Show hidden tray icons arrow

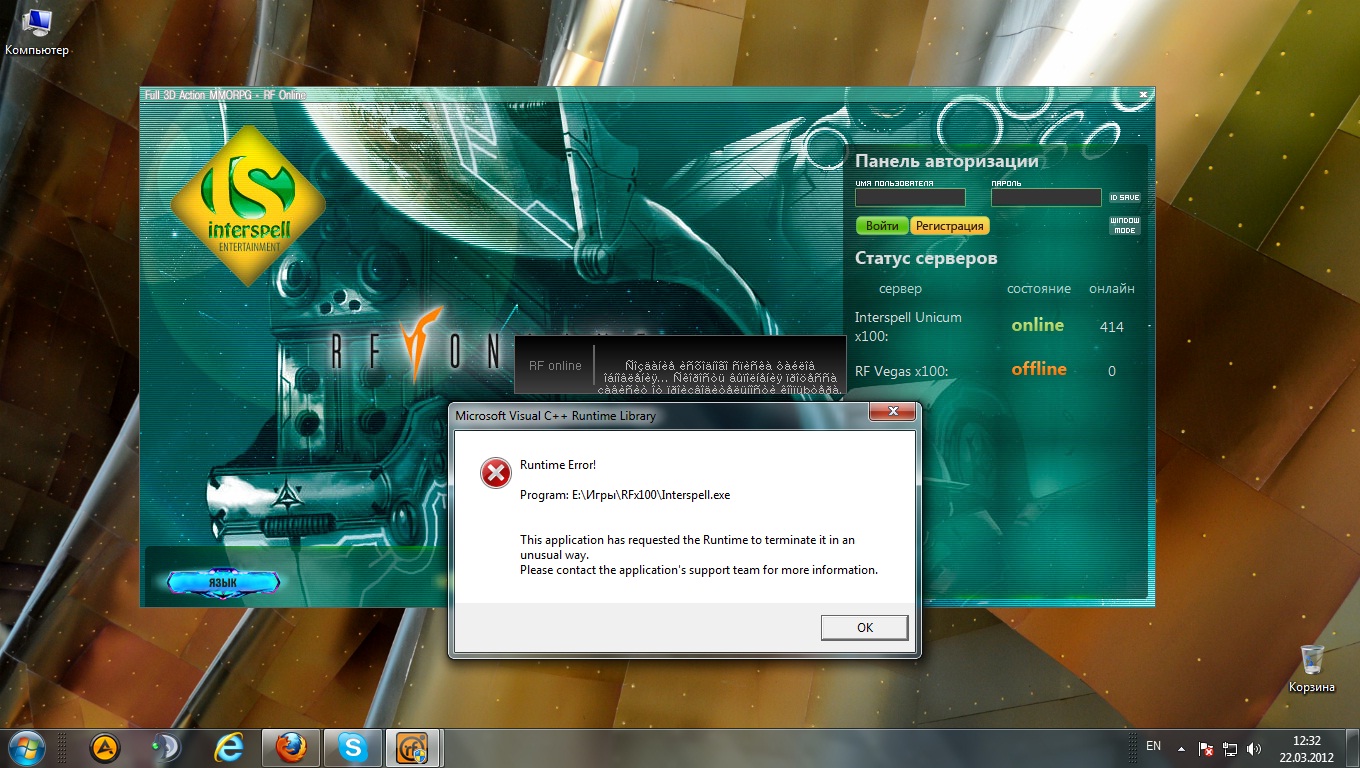[1181, 748]
